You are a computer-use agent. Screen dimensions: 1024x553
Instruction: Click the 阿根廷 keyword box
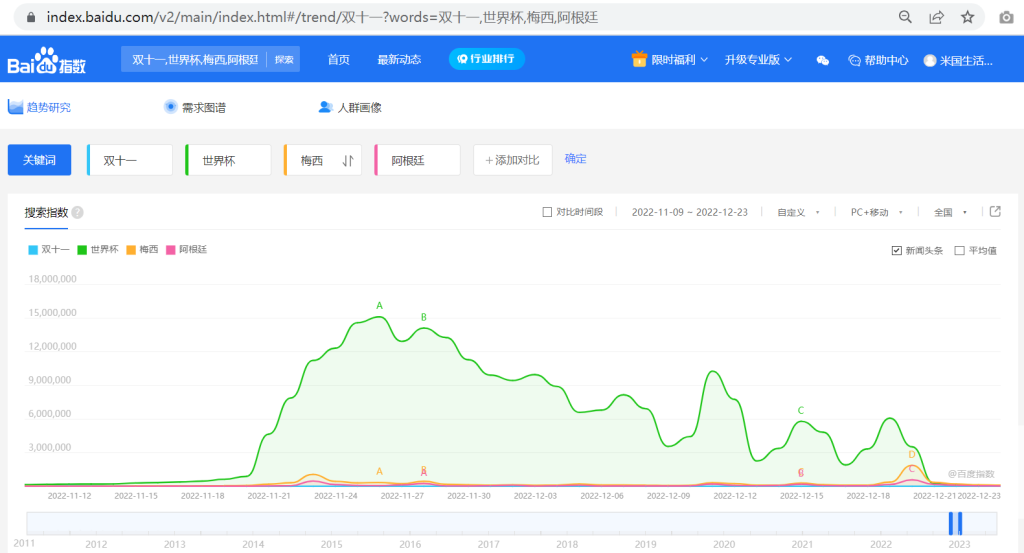(418, 160)
